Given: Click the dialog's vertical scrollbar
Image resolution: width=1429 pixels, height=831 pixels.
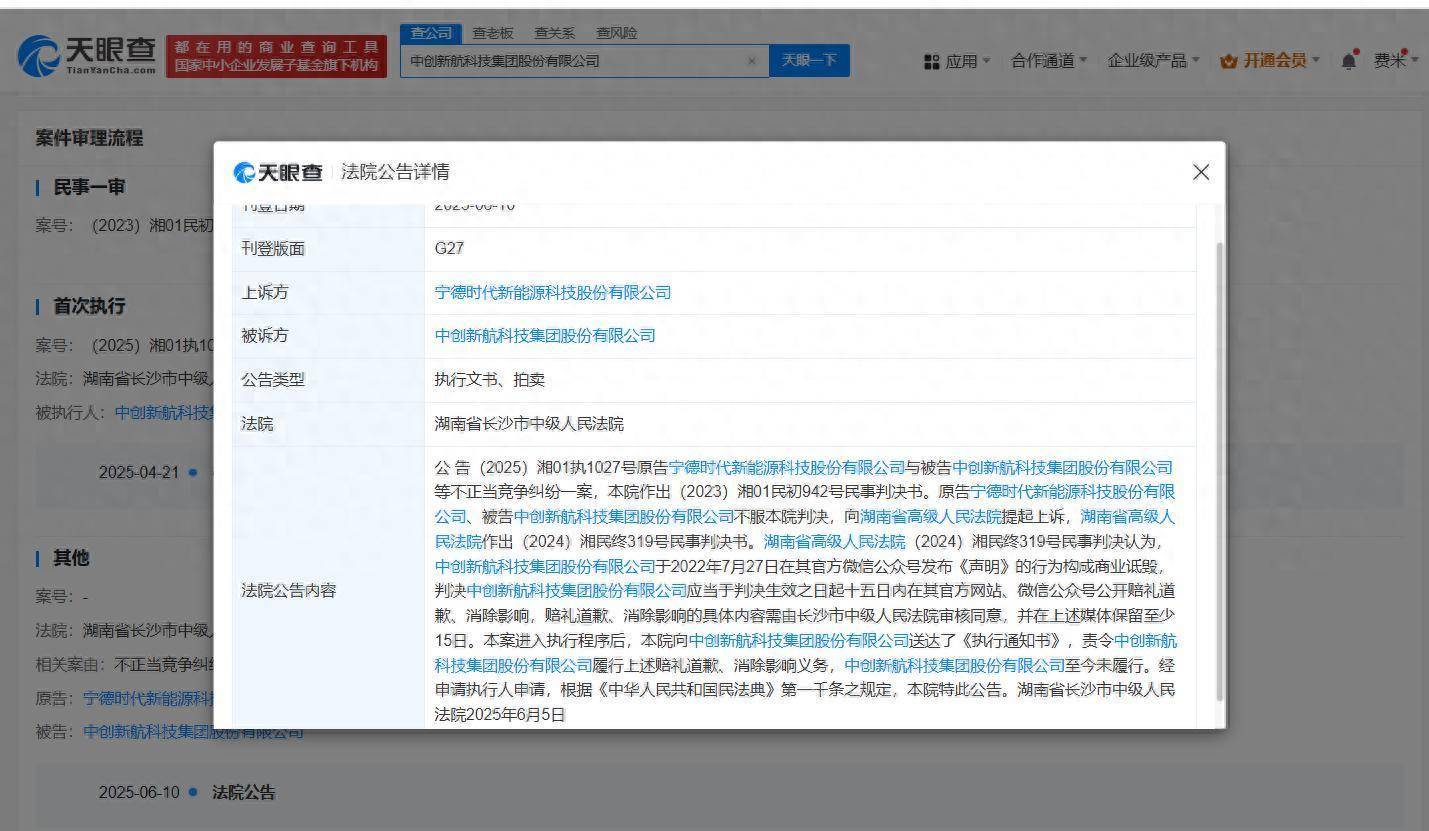Looking at the screenshot, I should [x=1217, y=470].
